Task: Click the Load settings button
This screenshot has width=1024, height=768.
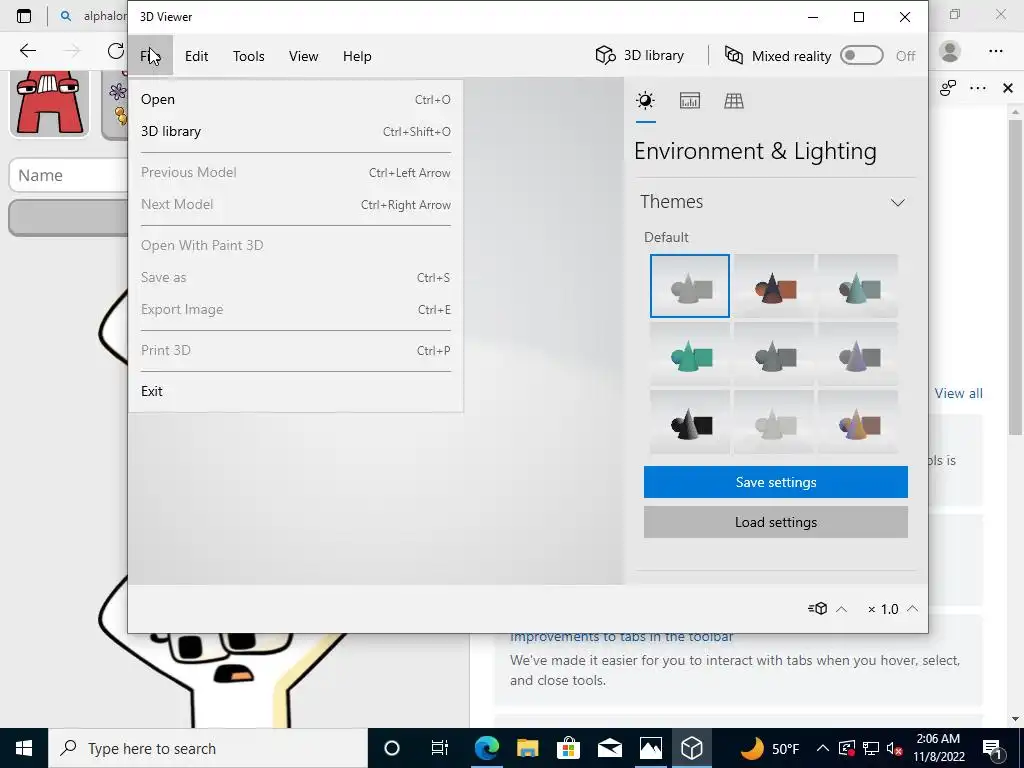Action: (775, 522)
